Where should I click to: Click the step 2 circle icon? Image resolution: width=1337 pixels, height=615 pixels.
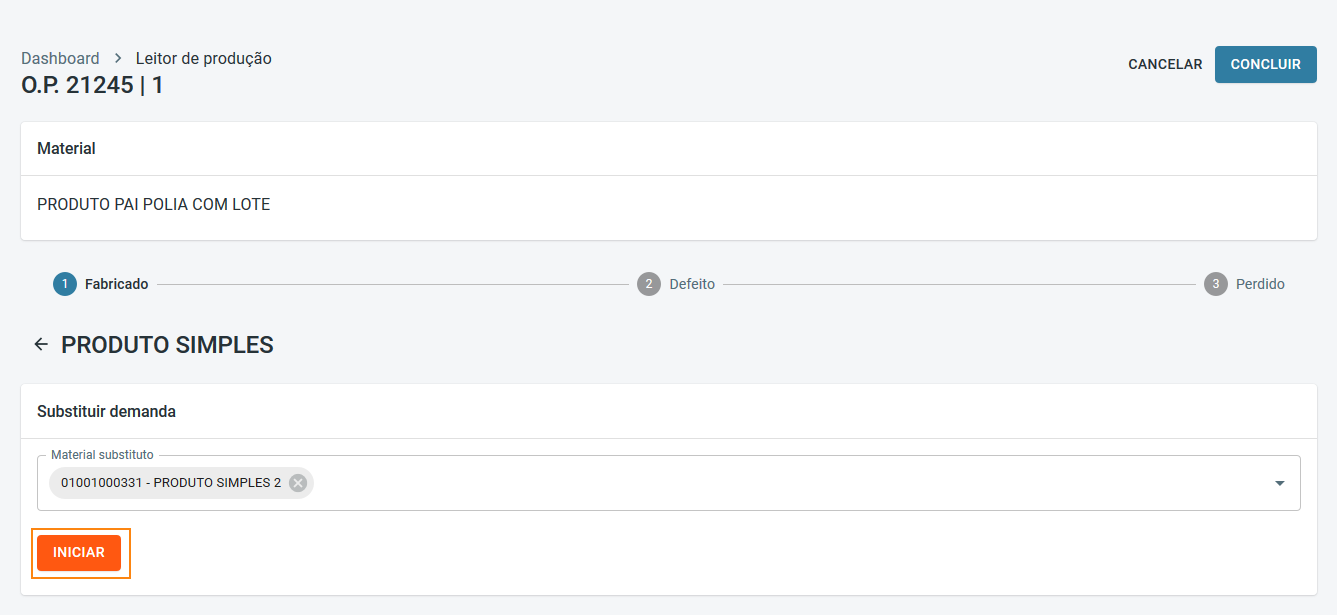click(648, 284)
